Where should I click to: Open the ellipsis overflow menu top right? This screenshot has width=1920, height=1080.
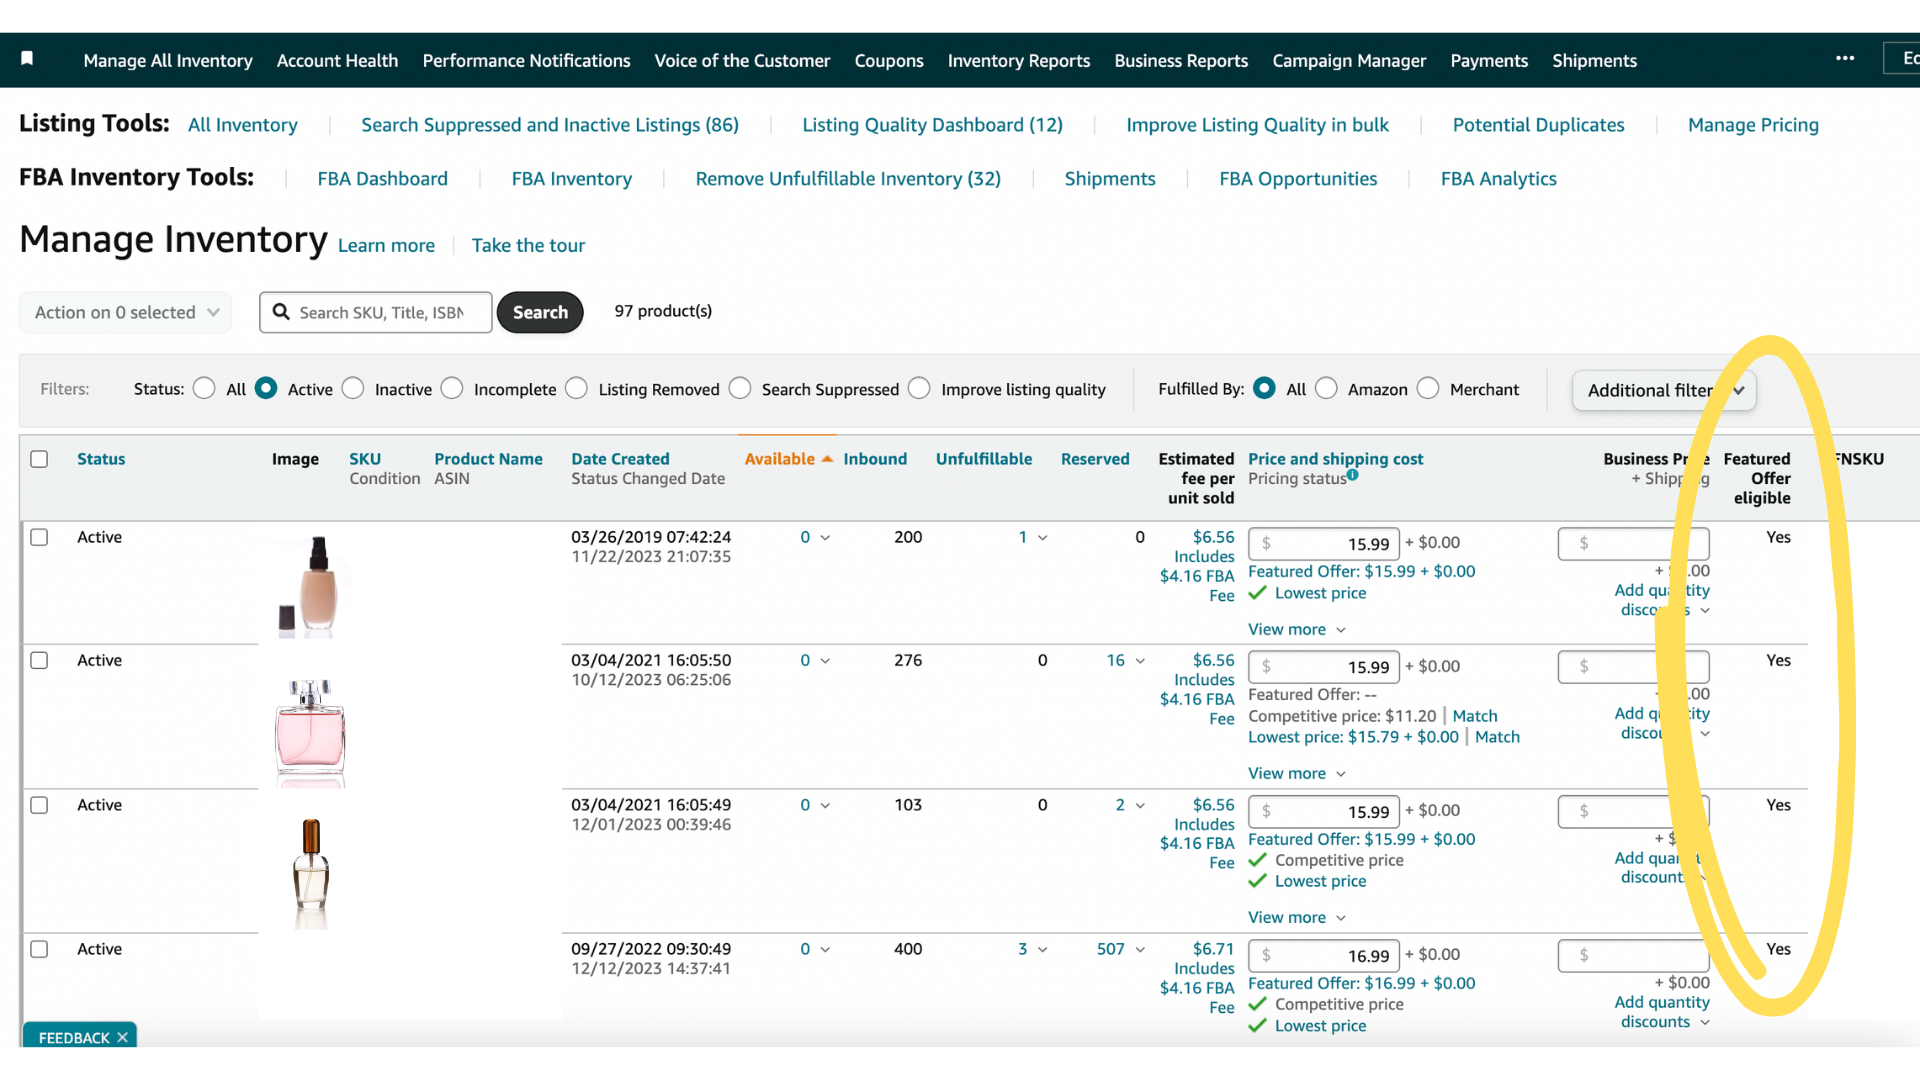(x=1845, y=58)
